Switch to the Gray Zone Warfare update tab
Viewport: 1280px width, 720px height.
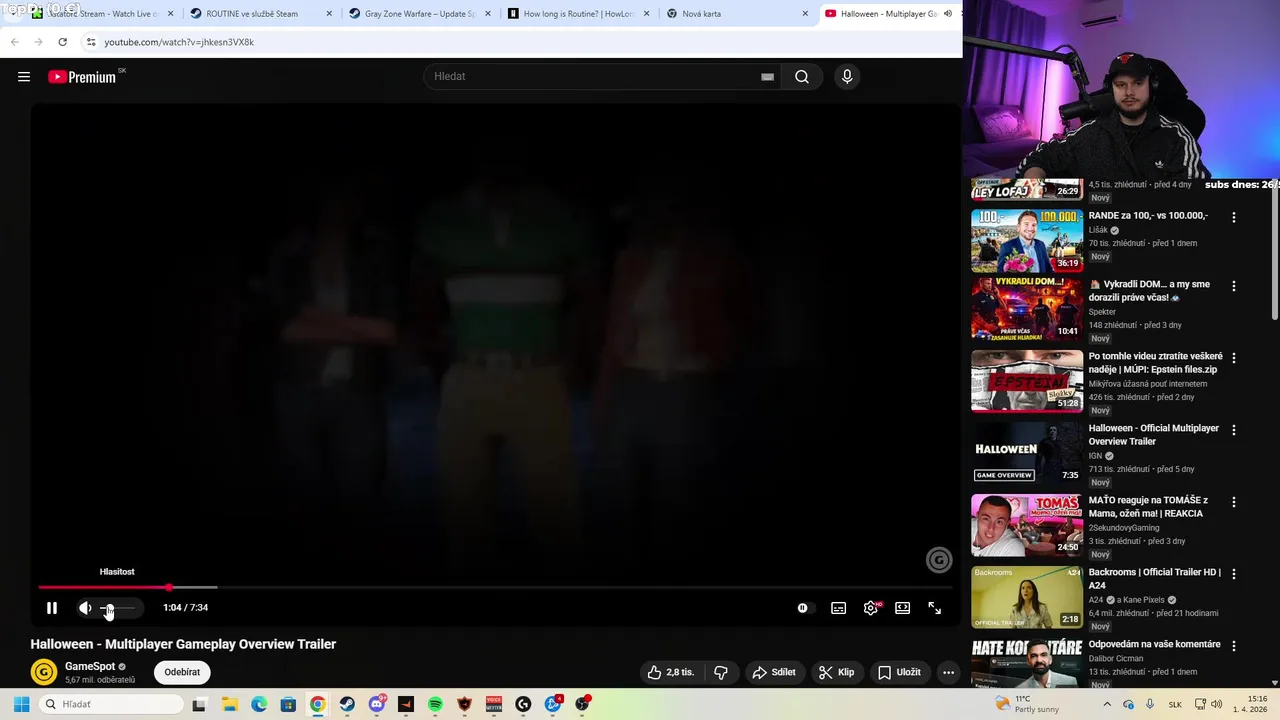tap(419, 14)
